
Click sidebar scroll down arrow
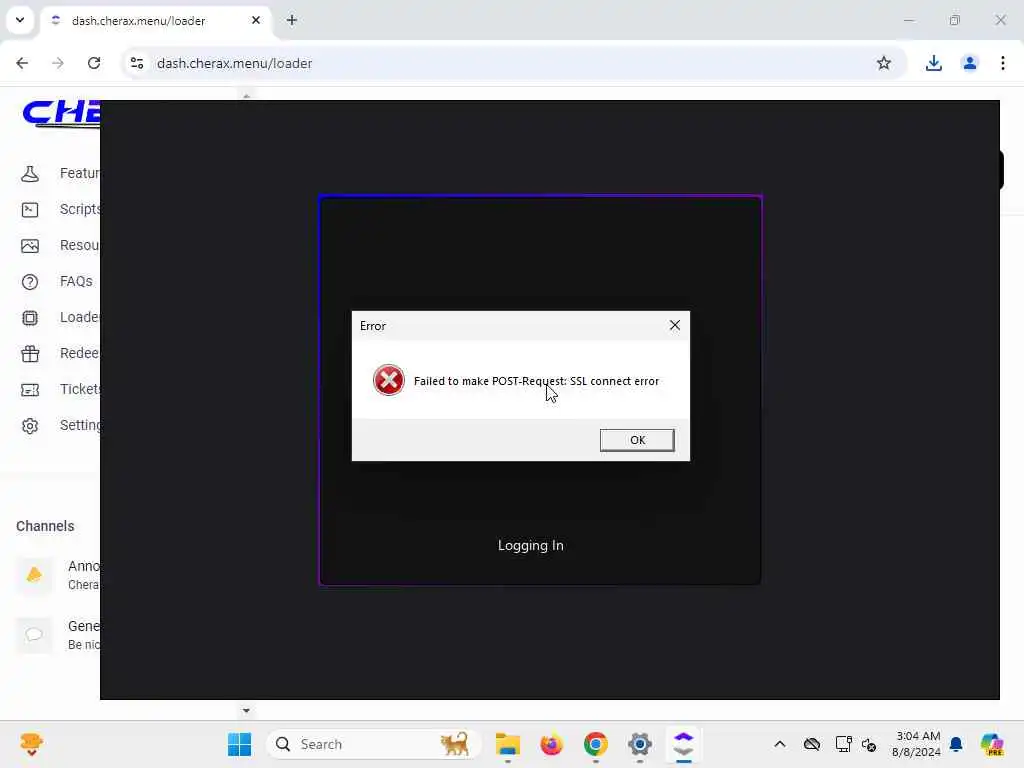click(246, 711)
